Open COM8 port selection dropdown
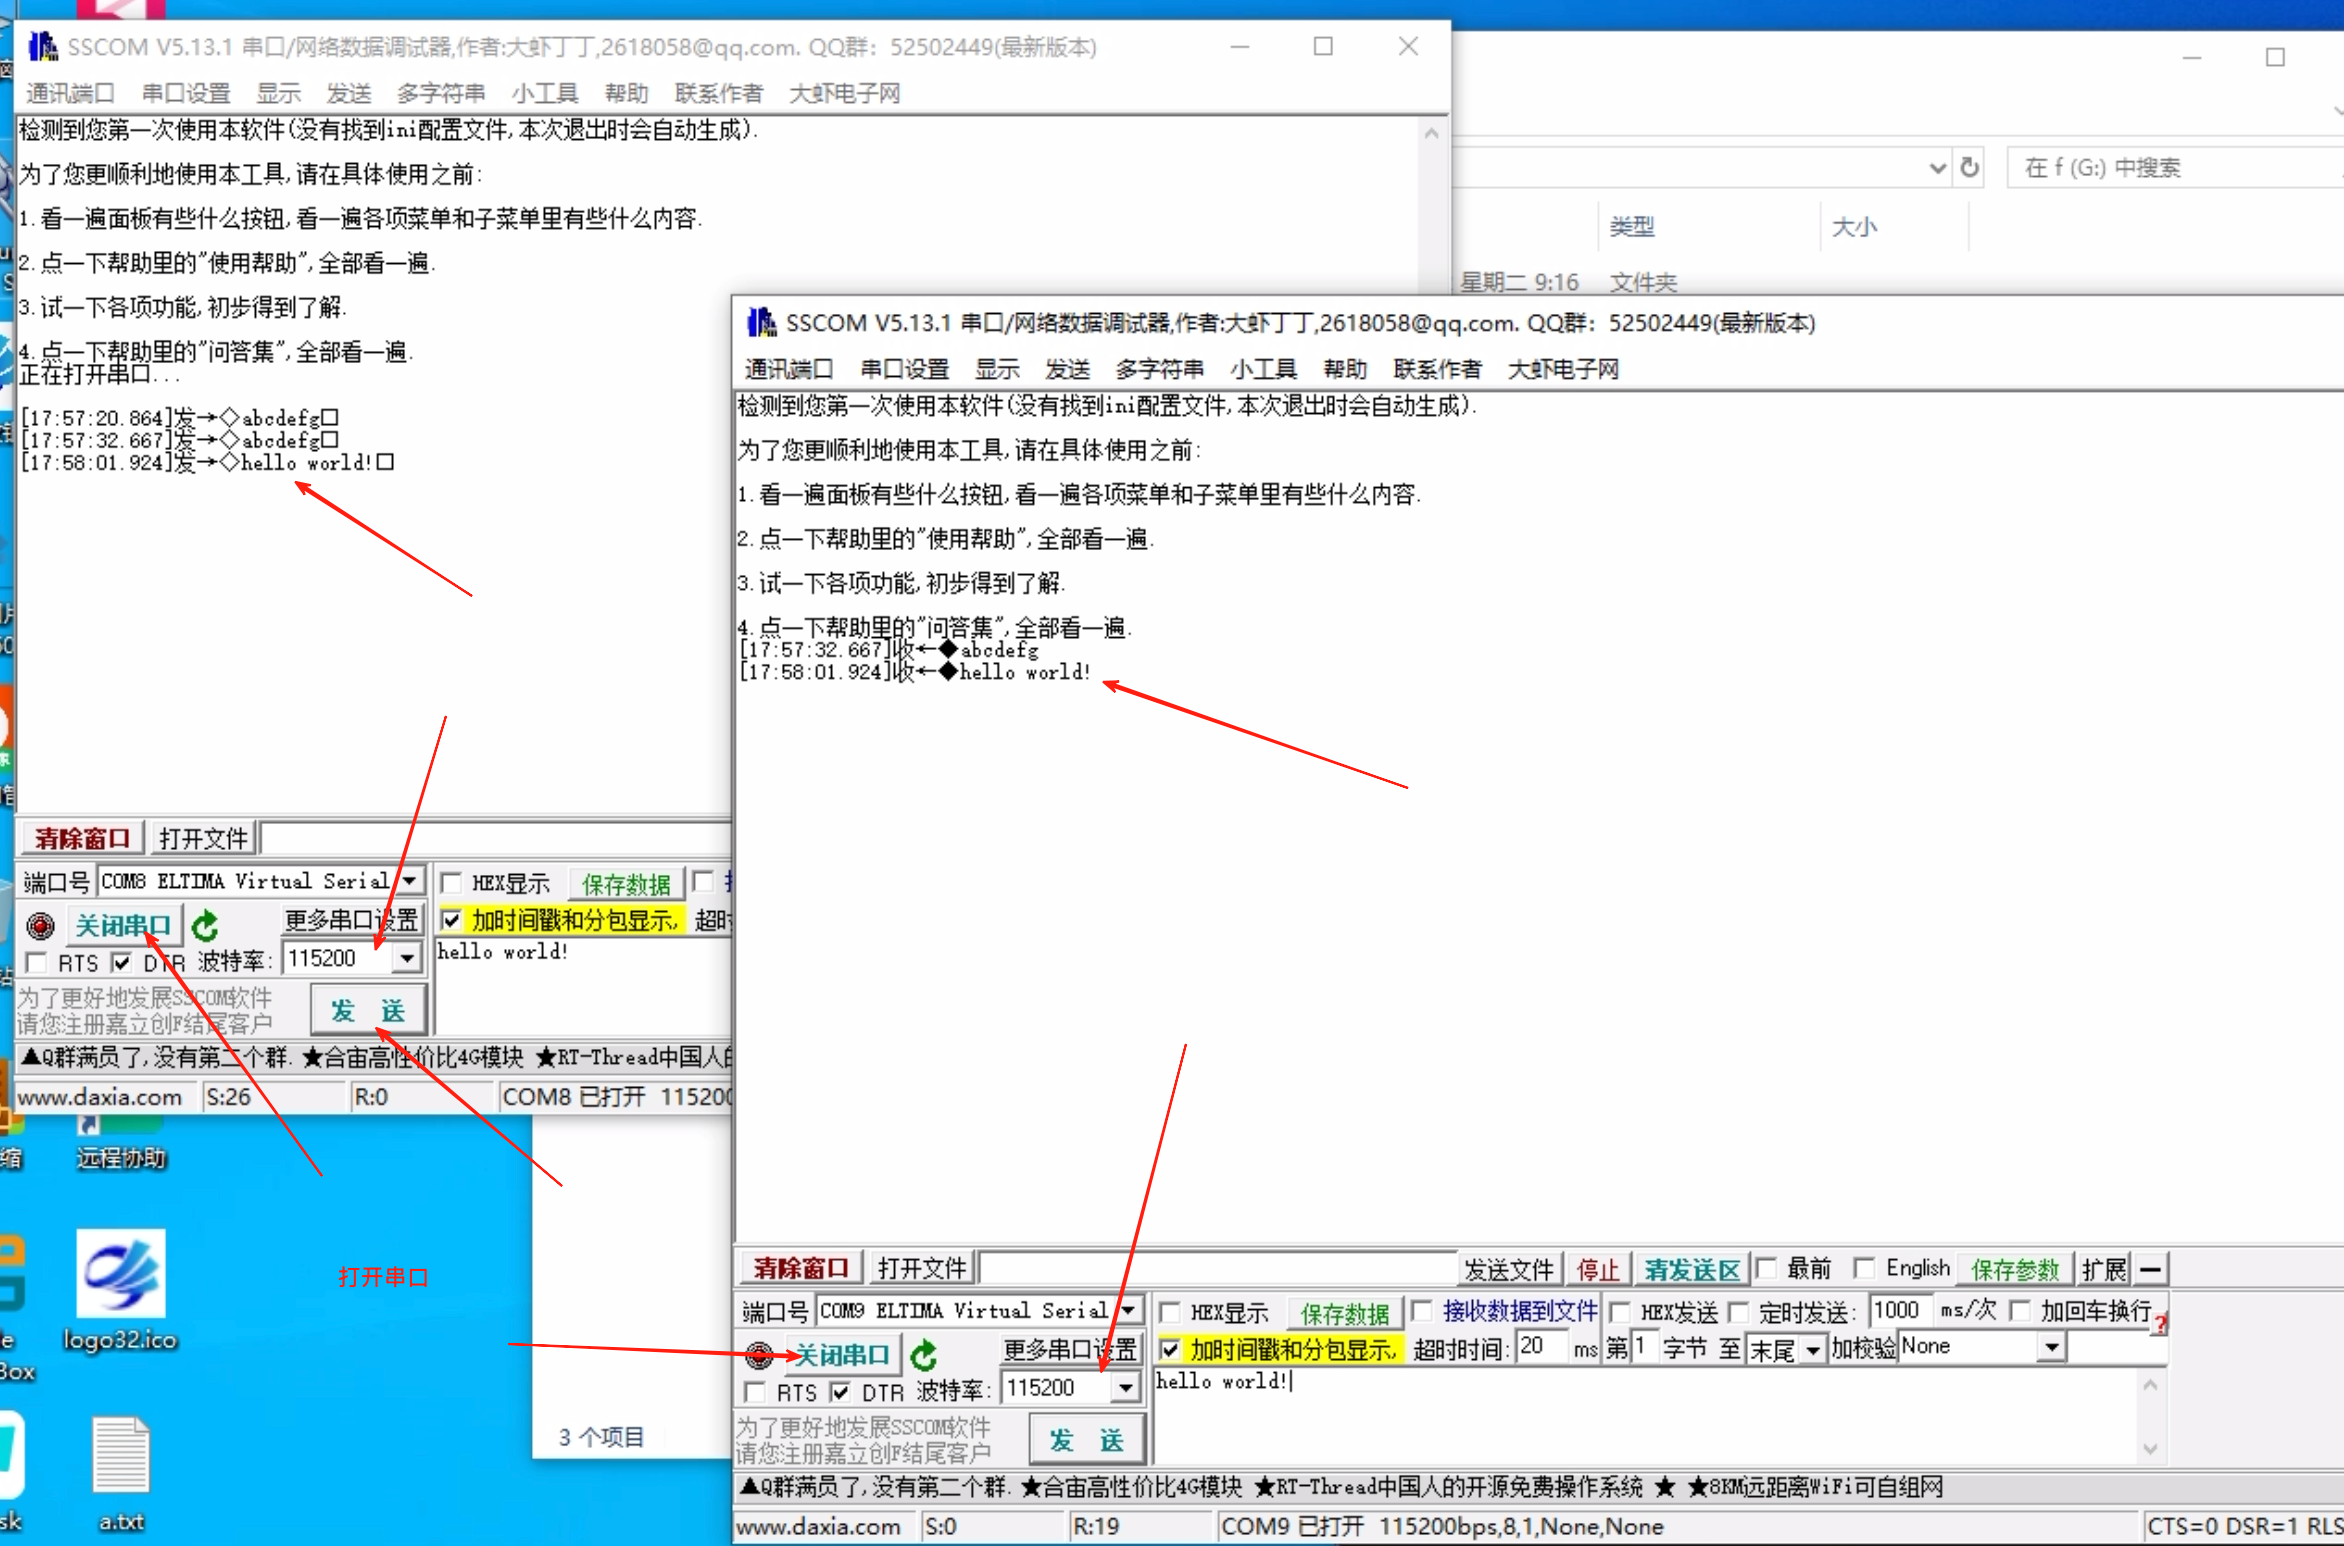This screenshot has width=2344, height=1546. [409, 881]
